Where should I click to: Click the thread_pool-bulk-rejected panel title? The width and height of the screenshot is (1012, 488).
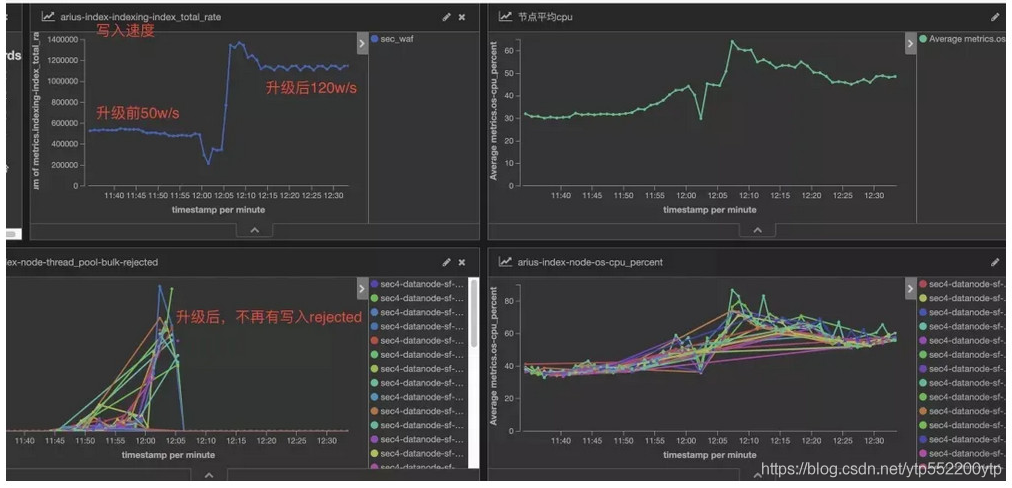(82, 262)
